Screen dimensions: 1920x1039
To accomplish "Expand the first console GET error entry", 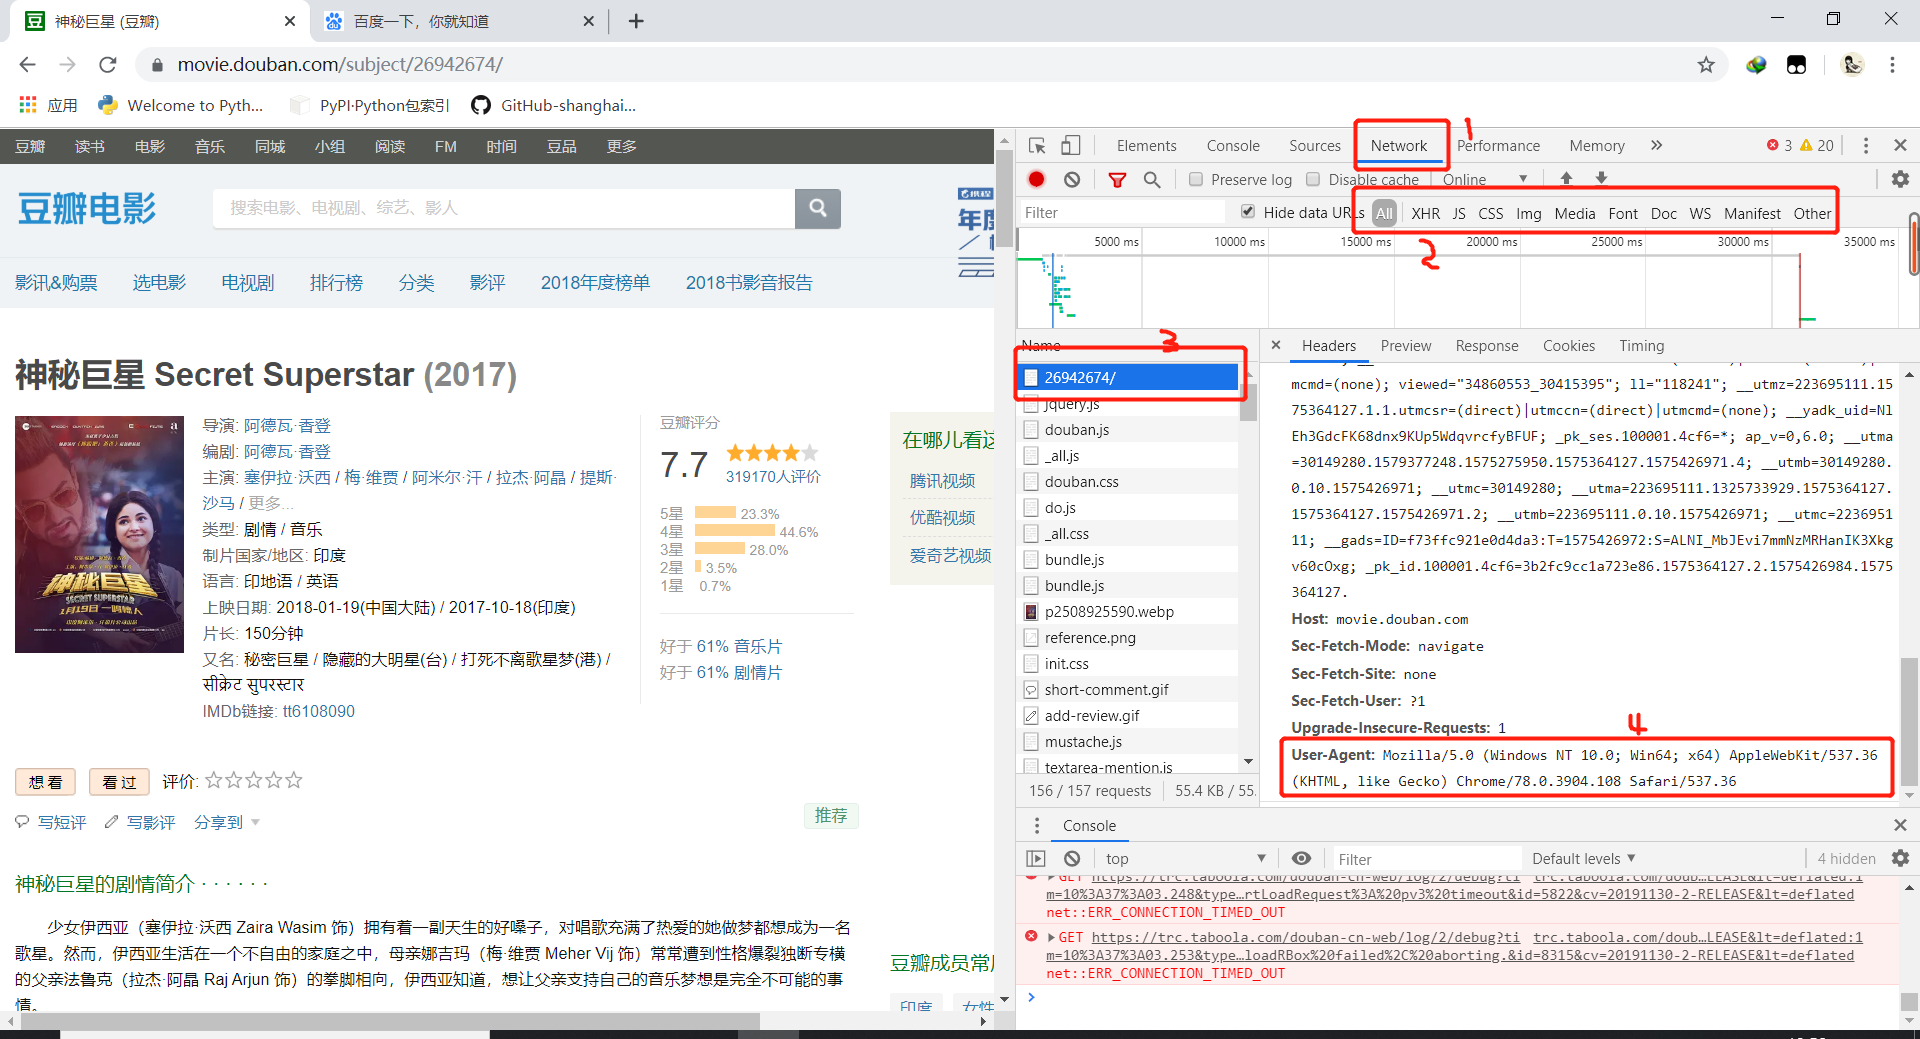I will coord(1051,878).
